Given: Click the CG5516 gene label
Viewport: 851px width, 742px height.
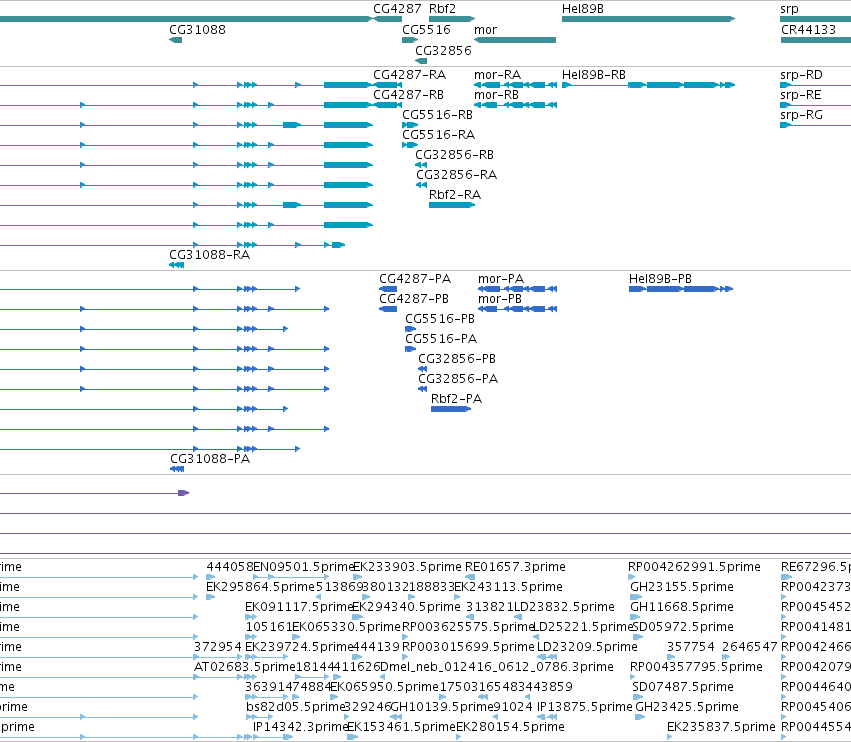Looking at the screenshot, I should tap(426, 29).
